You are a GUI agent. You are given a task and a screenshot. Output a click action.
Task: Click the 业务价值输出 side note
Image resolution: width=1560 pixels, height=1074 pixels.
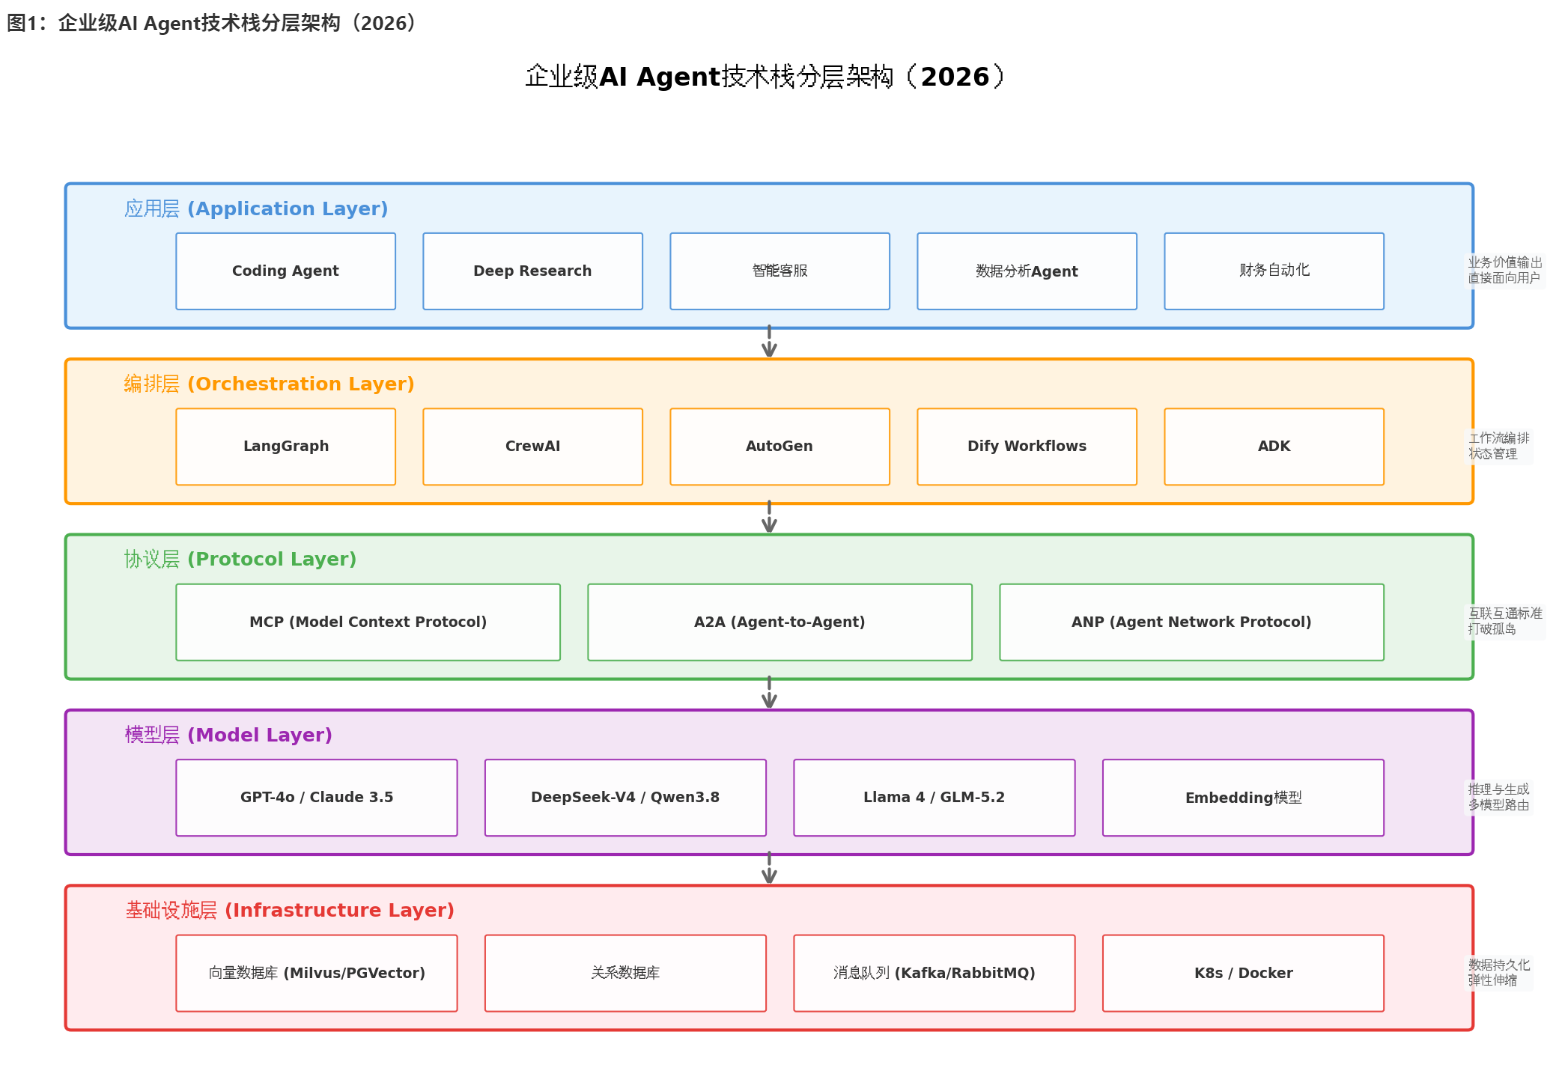pos(1505,270)
